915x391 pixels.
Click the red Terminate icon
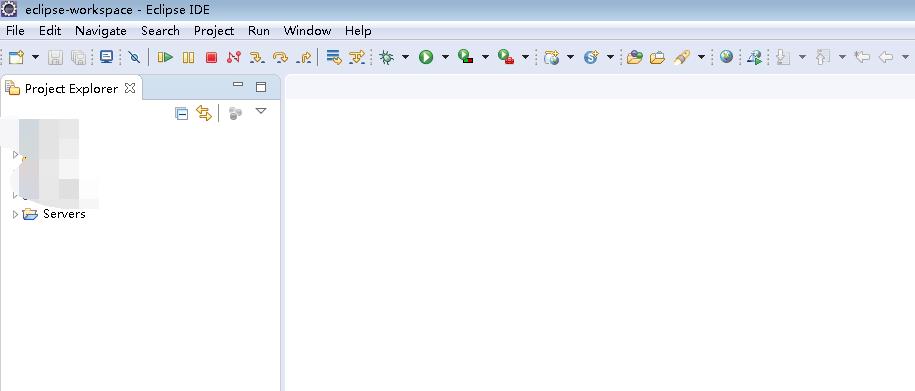(x=211, y=57)
